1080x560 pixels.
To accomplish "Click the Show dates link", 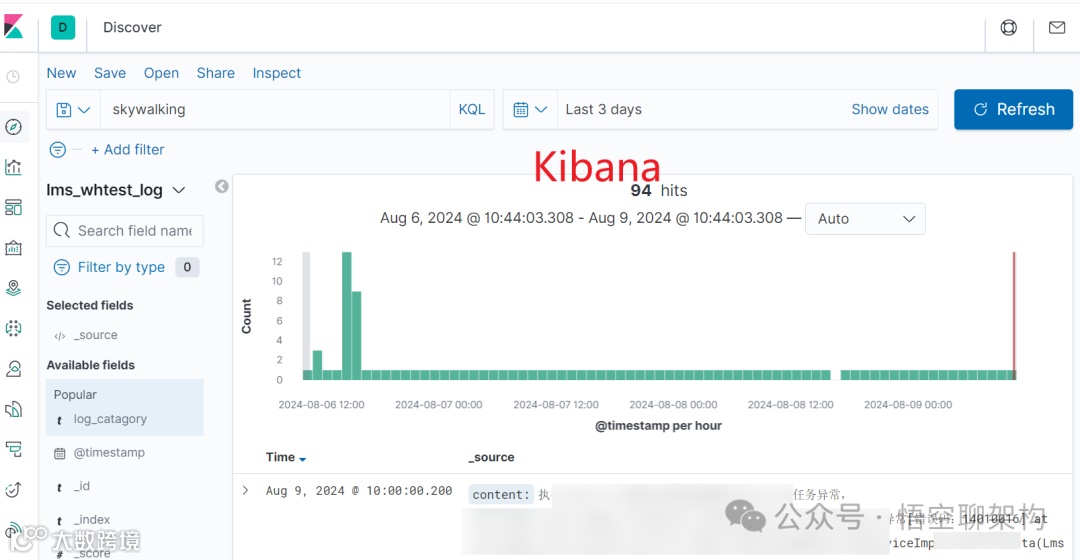I will click(890, 110).
